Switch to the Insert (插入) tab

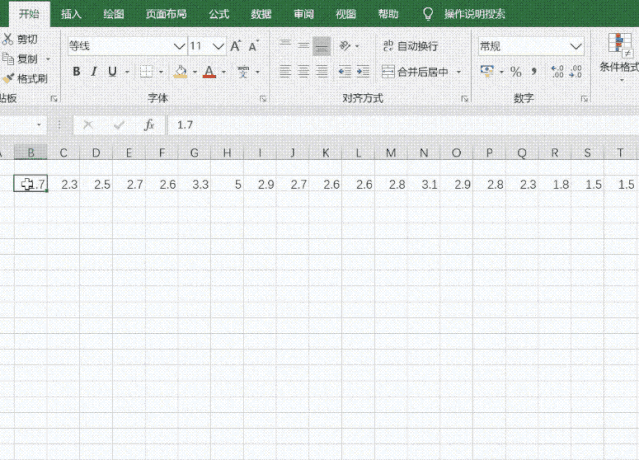coord(71,14)
